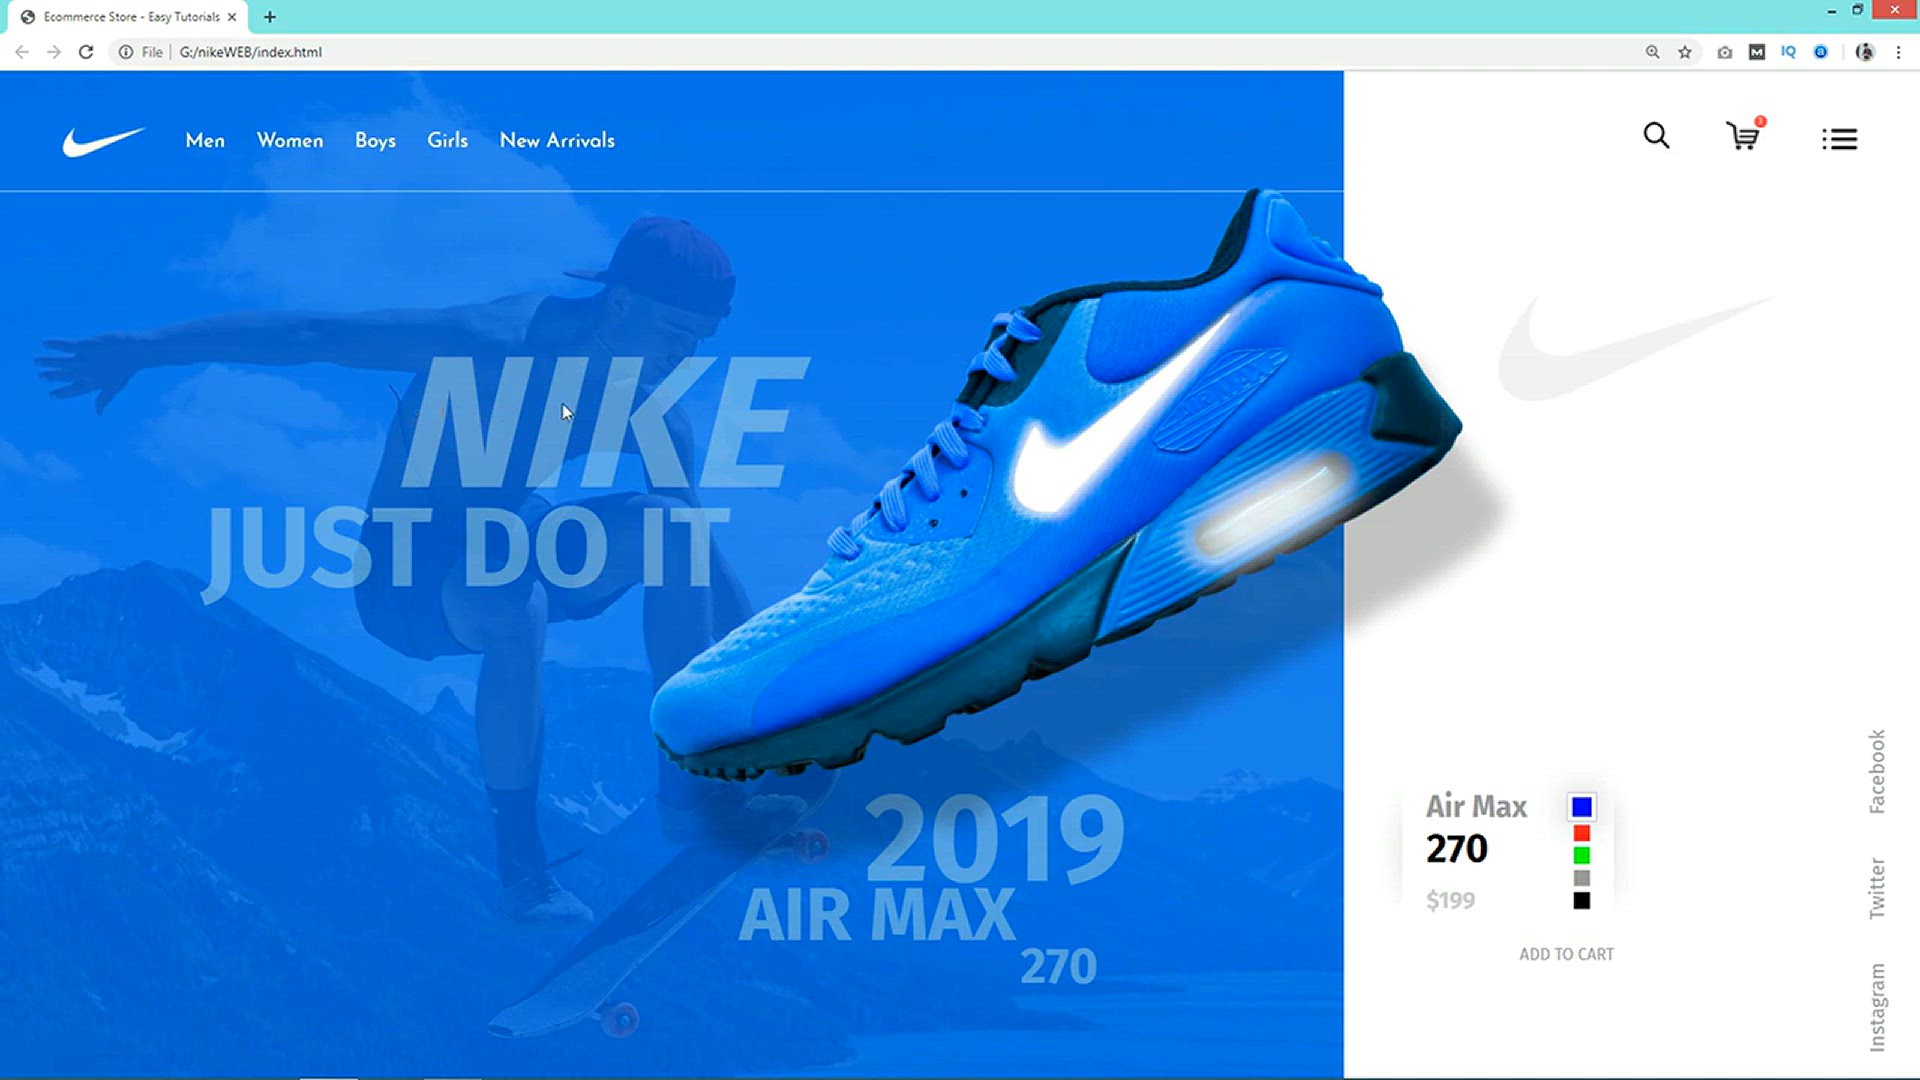
Task: Click the $199 price text
Action: point(1450,900)
